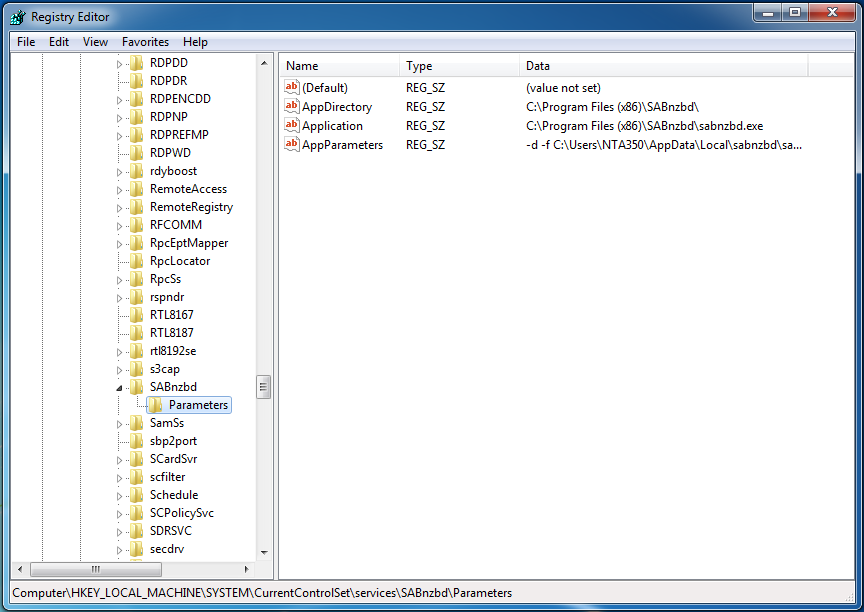Open the File menu
The height and width of the screenshot is (612, 864).
tap(26, 42)
